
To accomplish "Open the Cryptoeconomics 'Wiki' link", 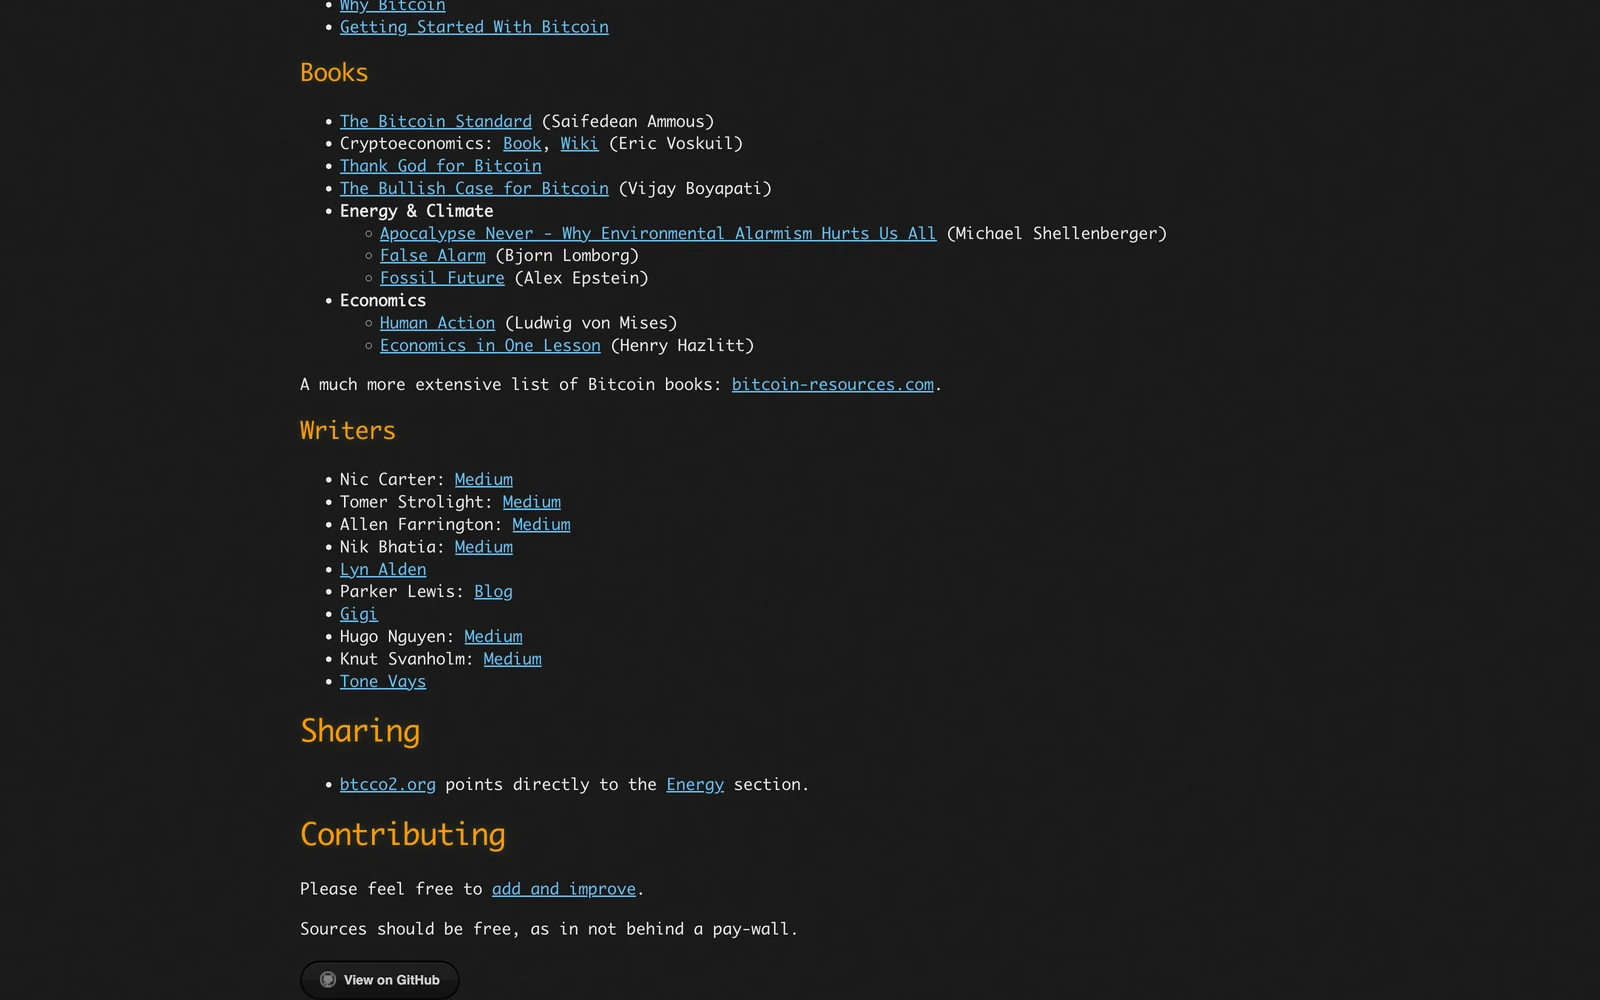I will coord(579,143).
